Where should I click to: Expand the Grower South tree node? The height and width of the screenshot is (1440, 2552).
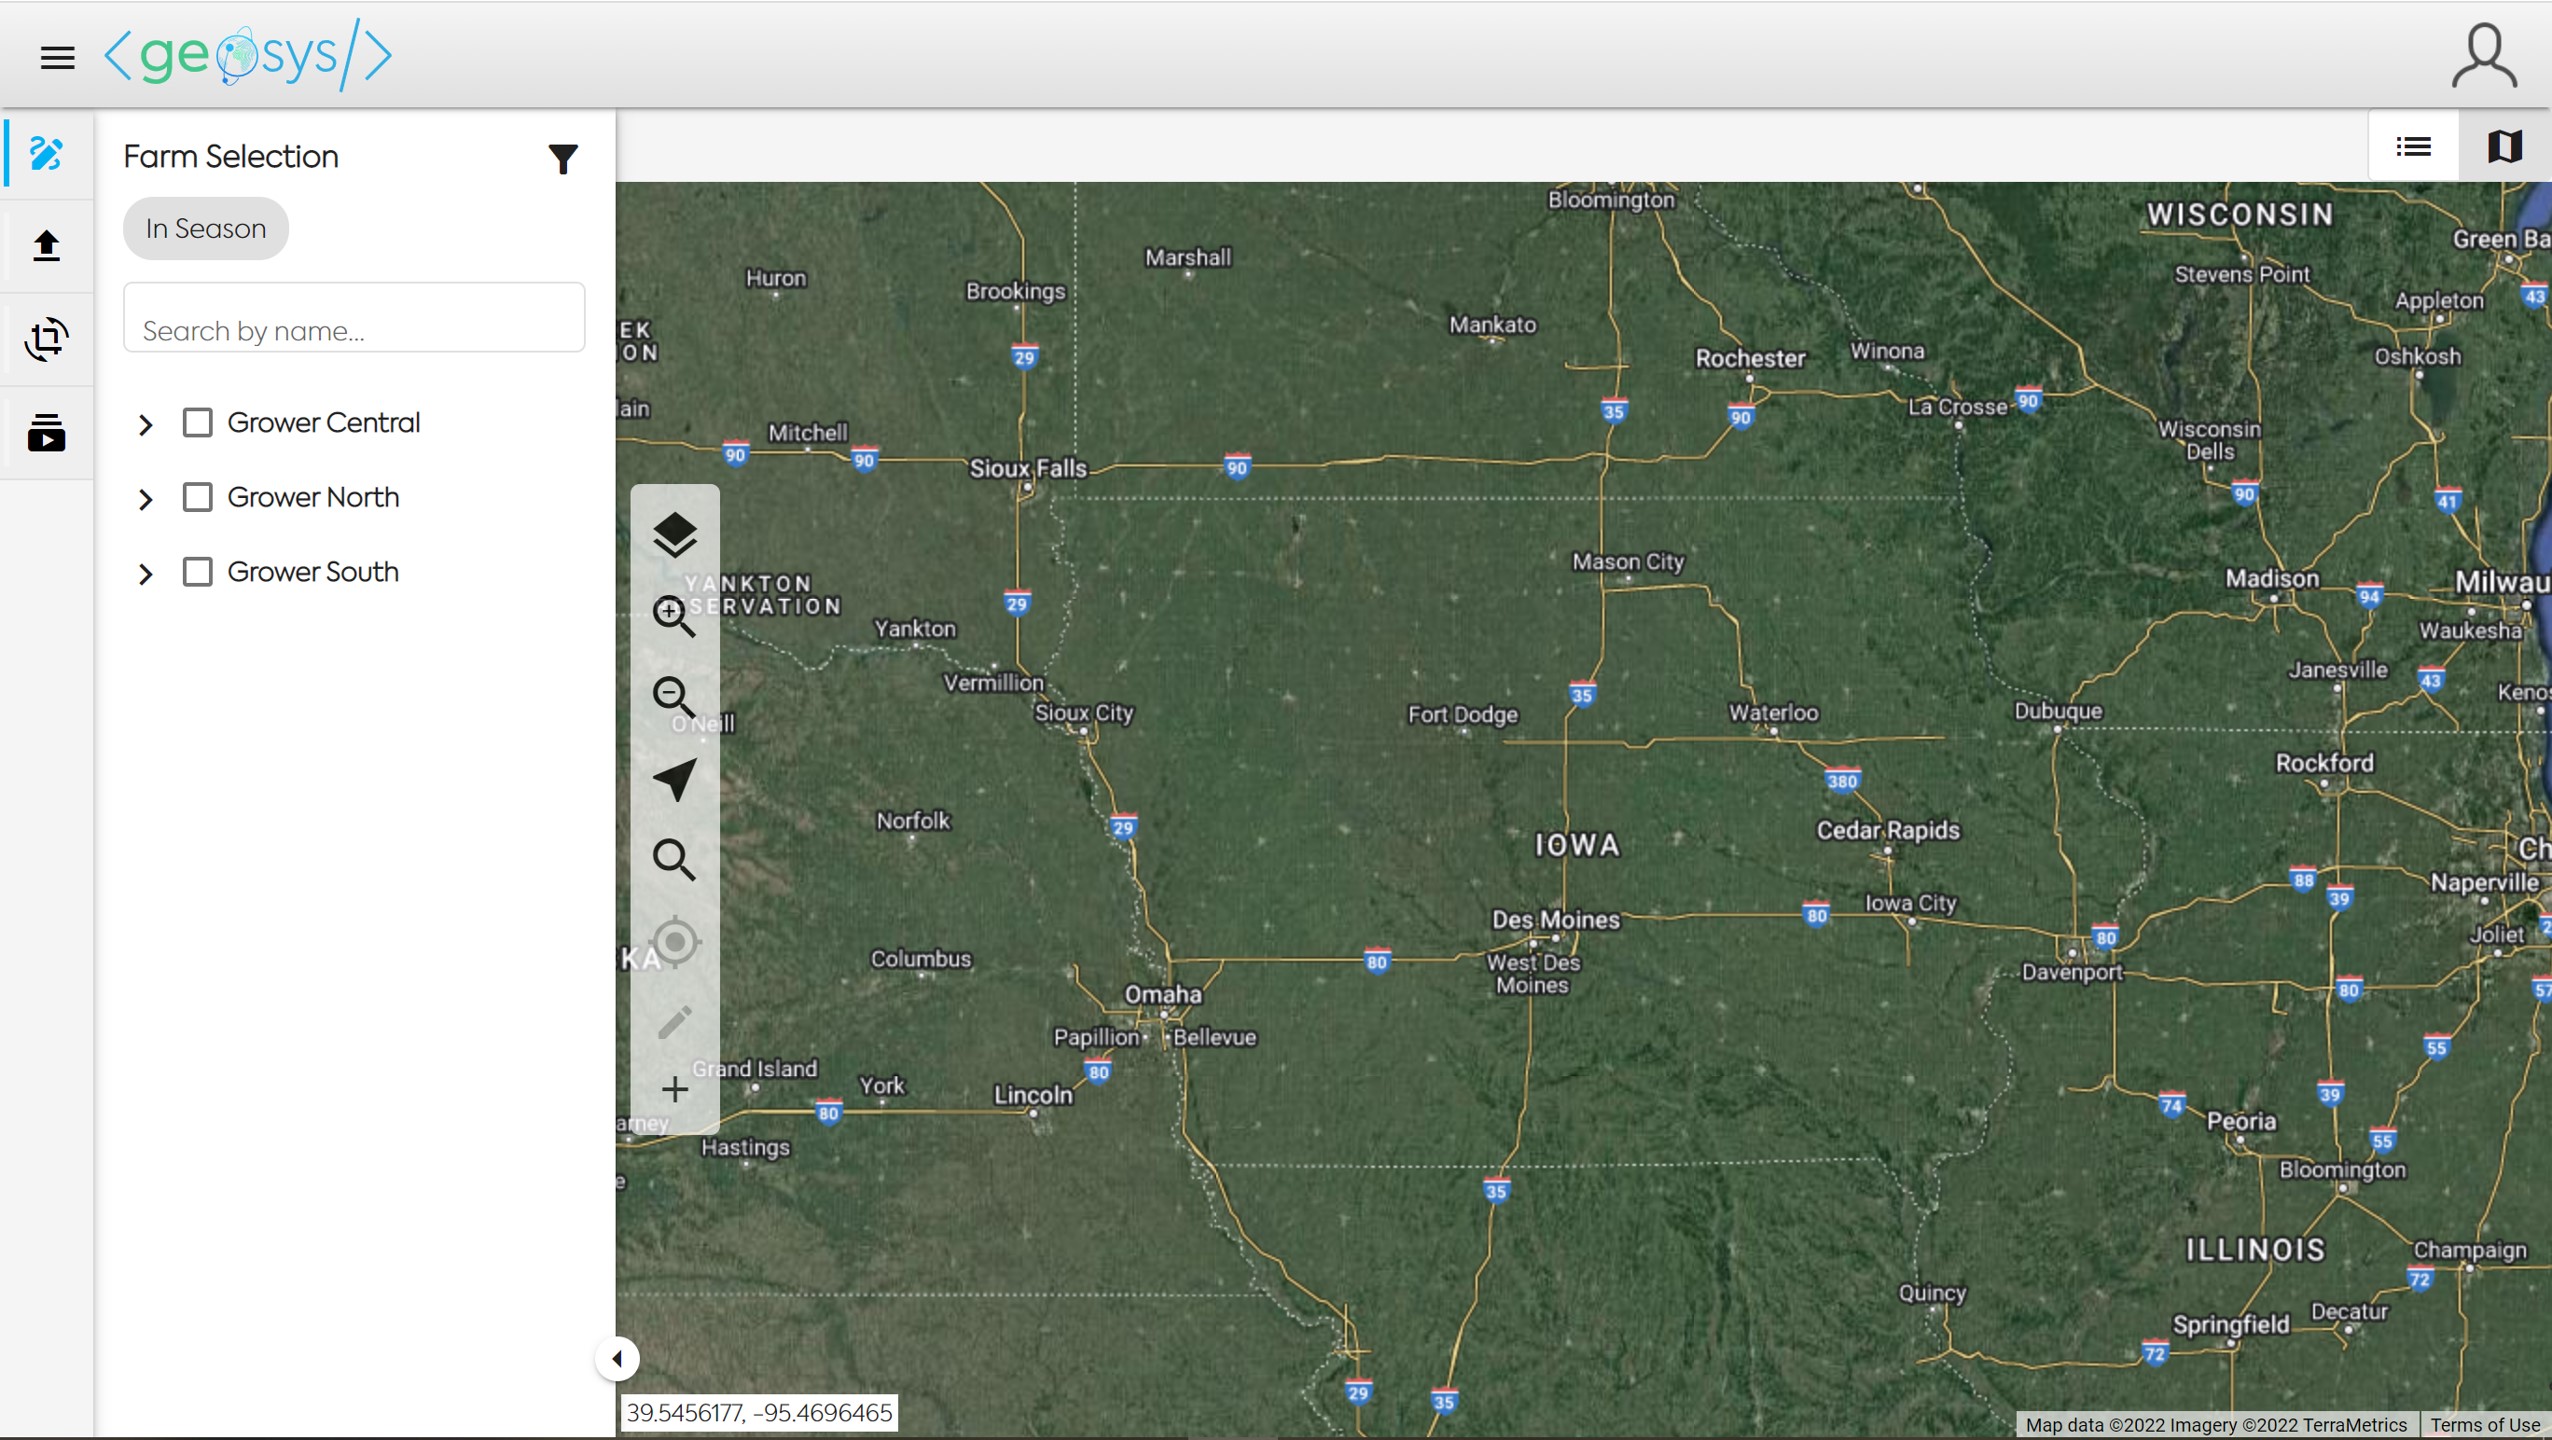point(146,574)
